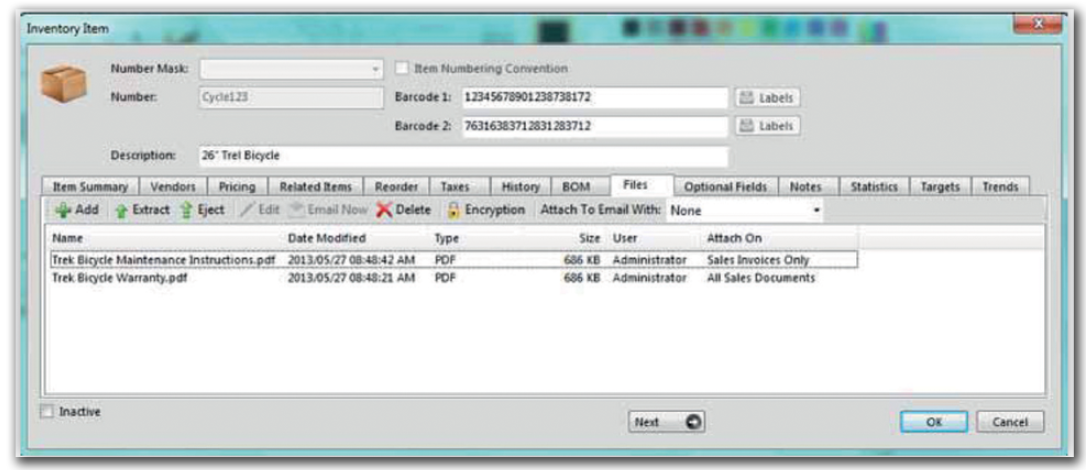Viewport: 1086px width, 470px height.
Task: Click the Cancel button
Action: tap(1008, 422)
